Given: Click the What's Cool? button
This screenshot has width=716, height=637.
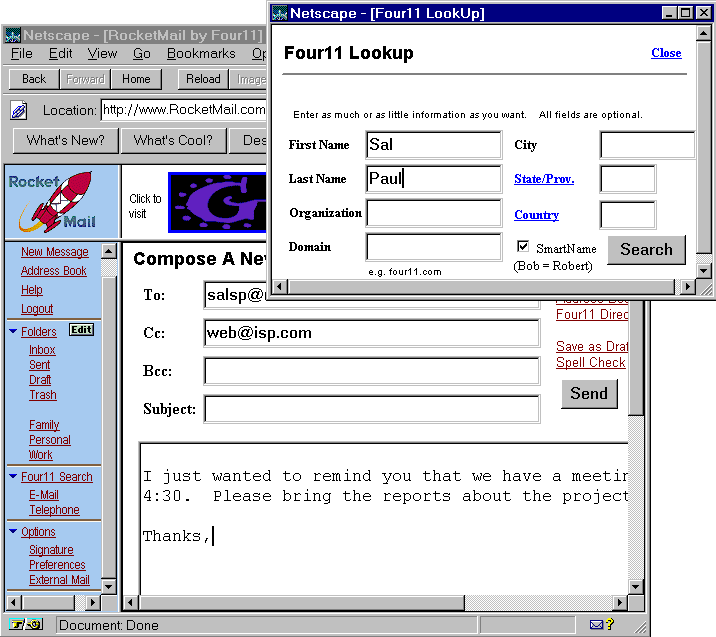Looking at the screenshot, I should pos(173,140).
